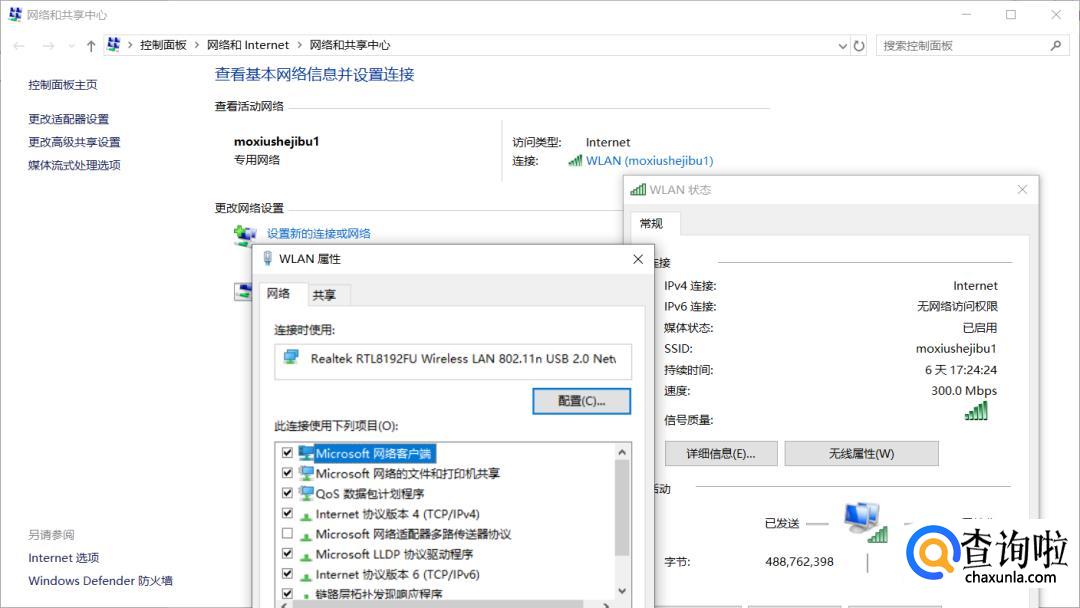Click the Control Panel icon in address bar
The image size is (1080, 608).
tap(114, 45)
